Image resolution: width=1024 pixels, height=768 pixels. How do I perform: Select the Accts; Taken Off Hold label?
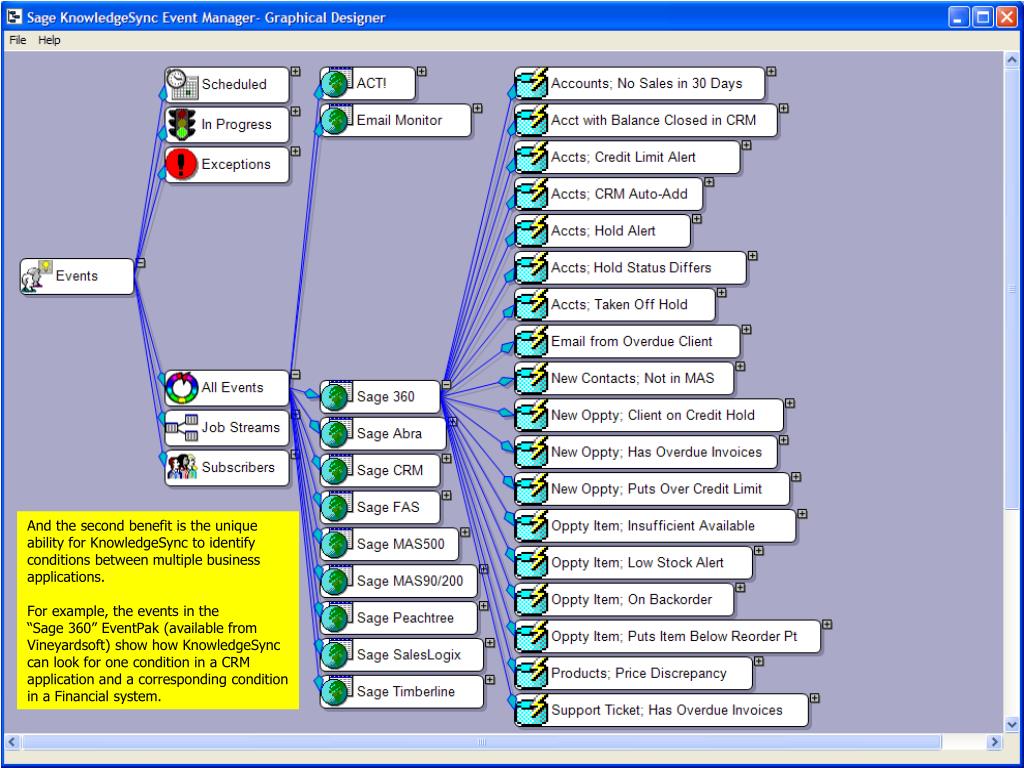coord(619,304)
